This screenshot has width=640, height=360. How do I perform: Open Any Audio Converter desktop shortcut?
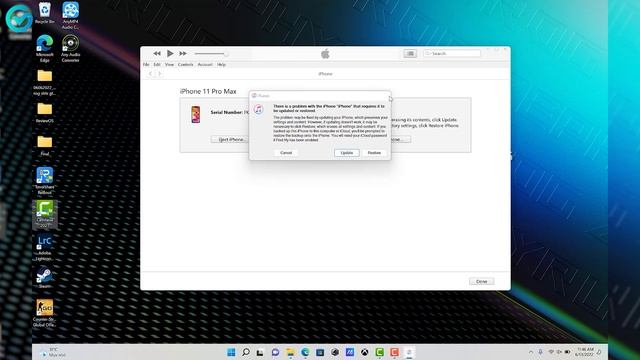[x=70, y=49]
